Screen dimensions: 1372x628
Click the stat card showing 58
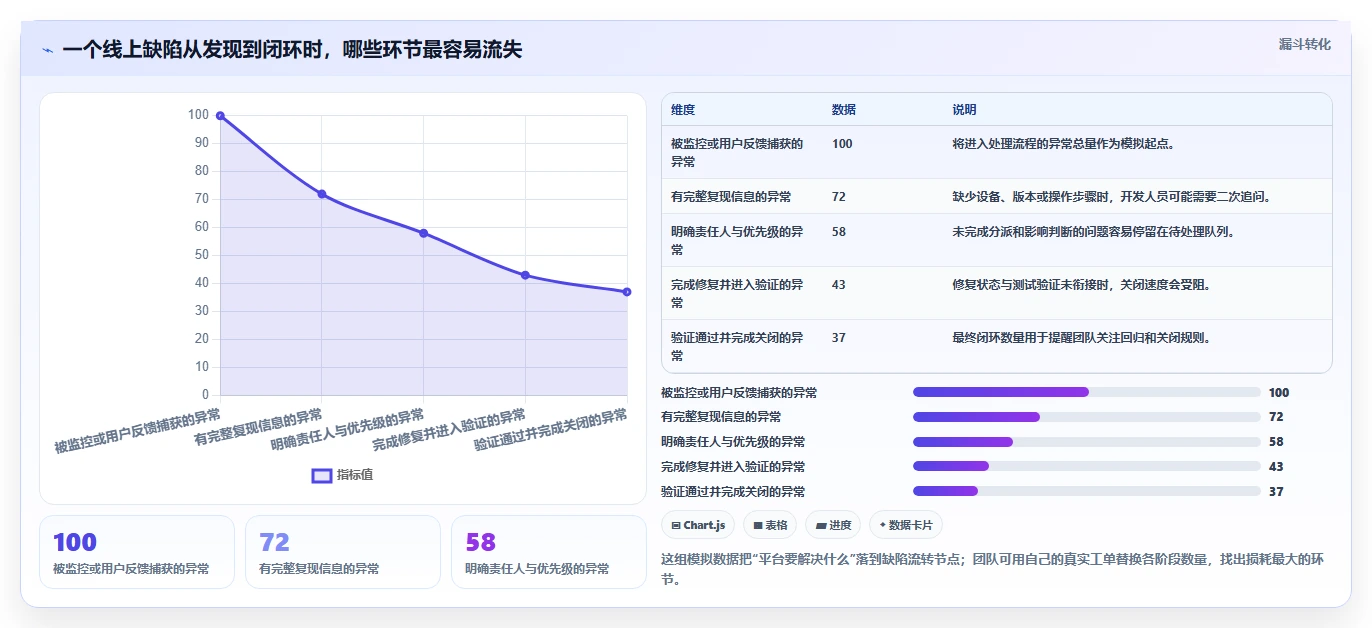tap(549, 552)
